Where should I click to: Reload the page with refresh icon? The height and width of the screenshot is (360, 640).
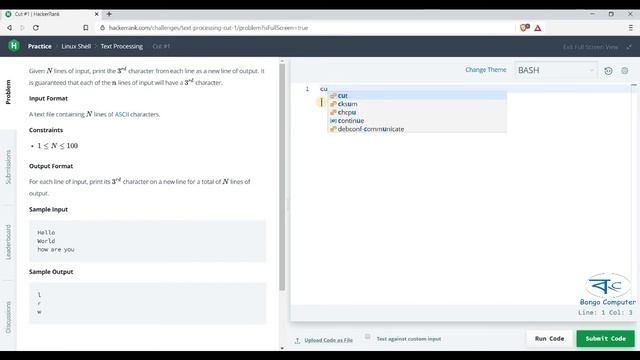[x=36, y=28]
